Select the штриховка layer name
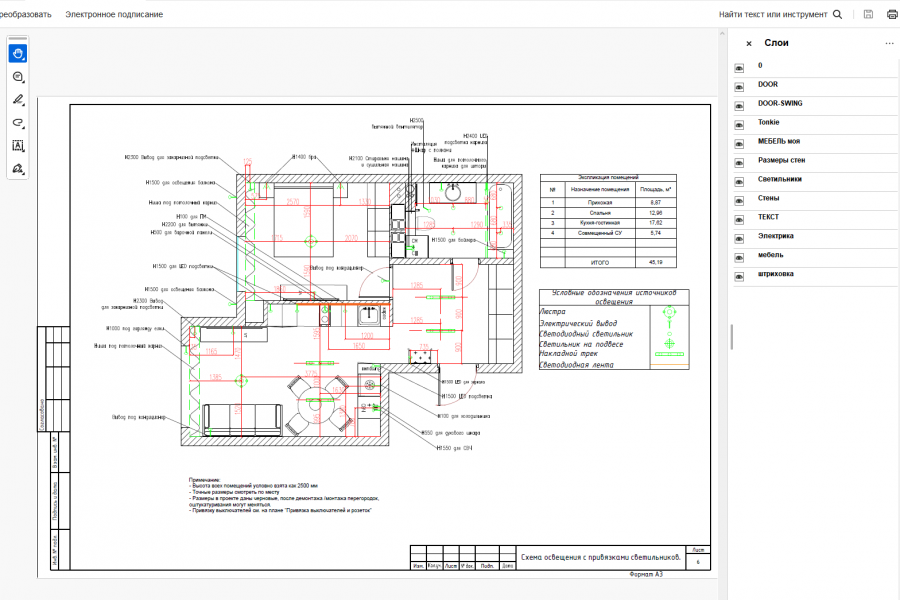 tap(775, 274)
